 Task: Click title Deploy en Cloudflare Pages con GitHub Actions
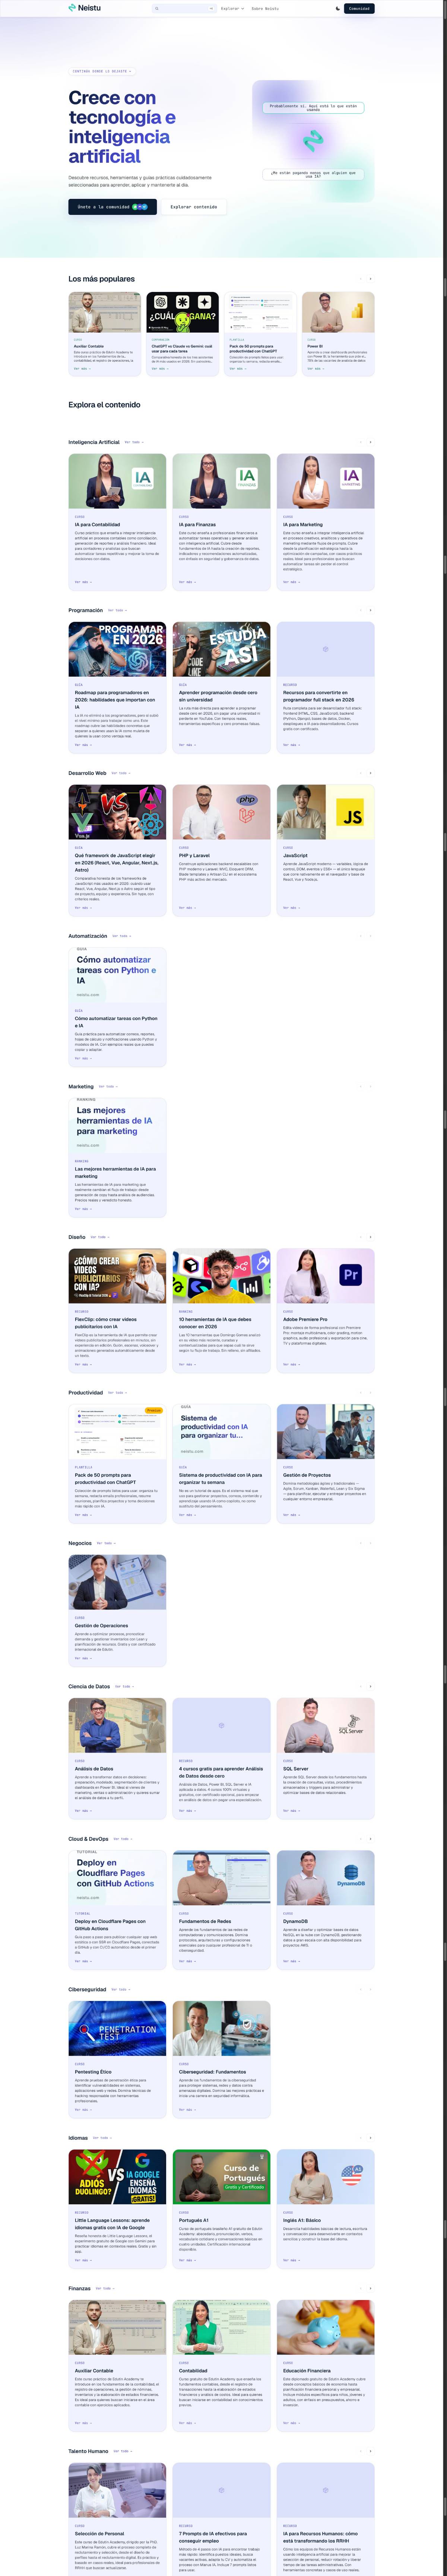110,1925
